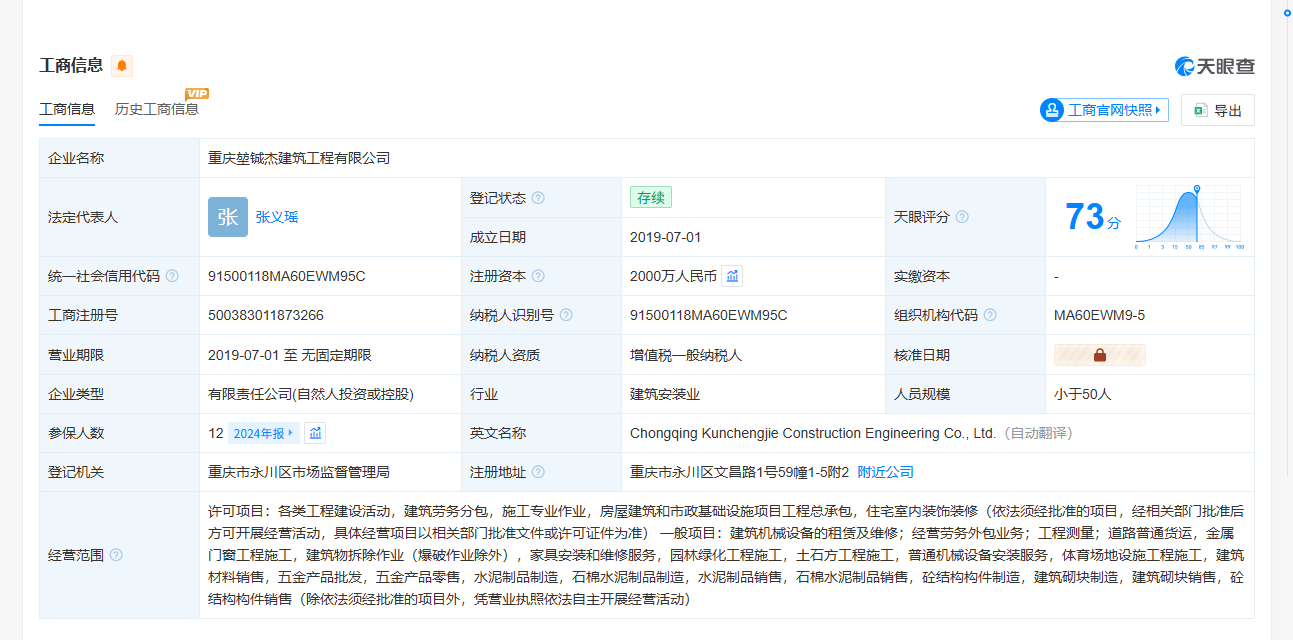
Task: Open trend chart icon beside insured count
Action: [316, 433]
